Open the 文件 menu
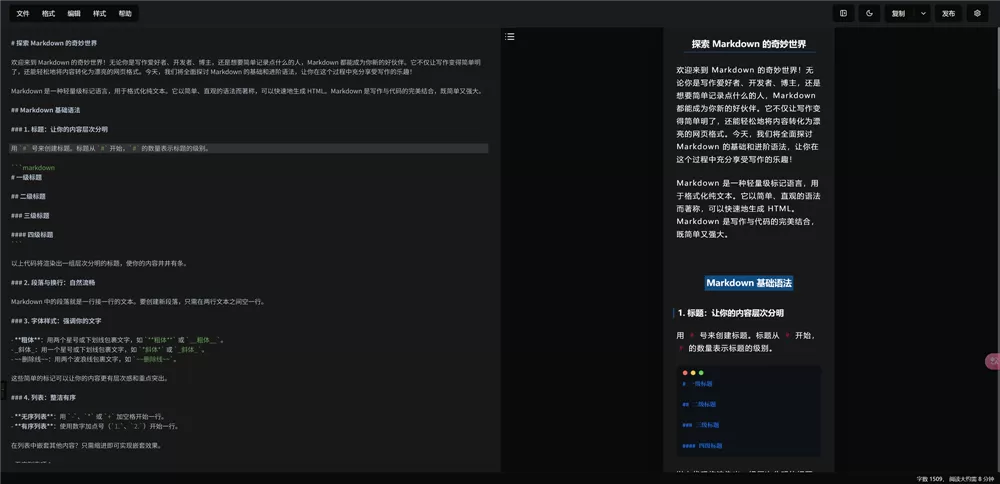Image resolution: width=1000 pixels, height=484 pixels. tap(23, 14)
